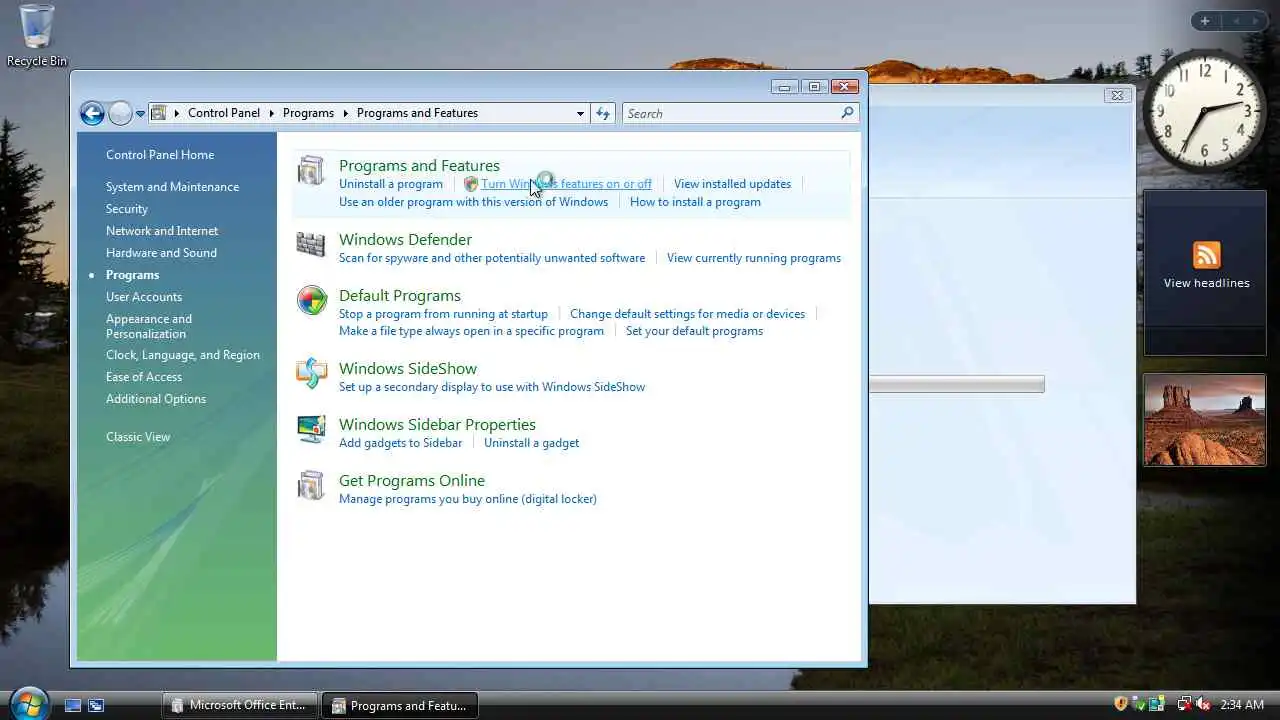Click the Default Programs globe icon

311,300
